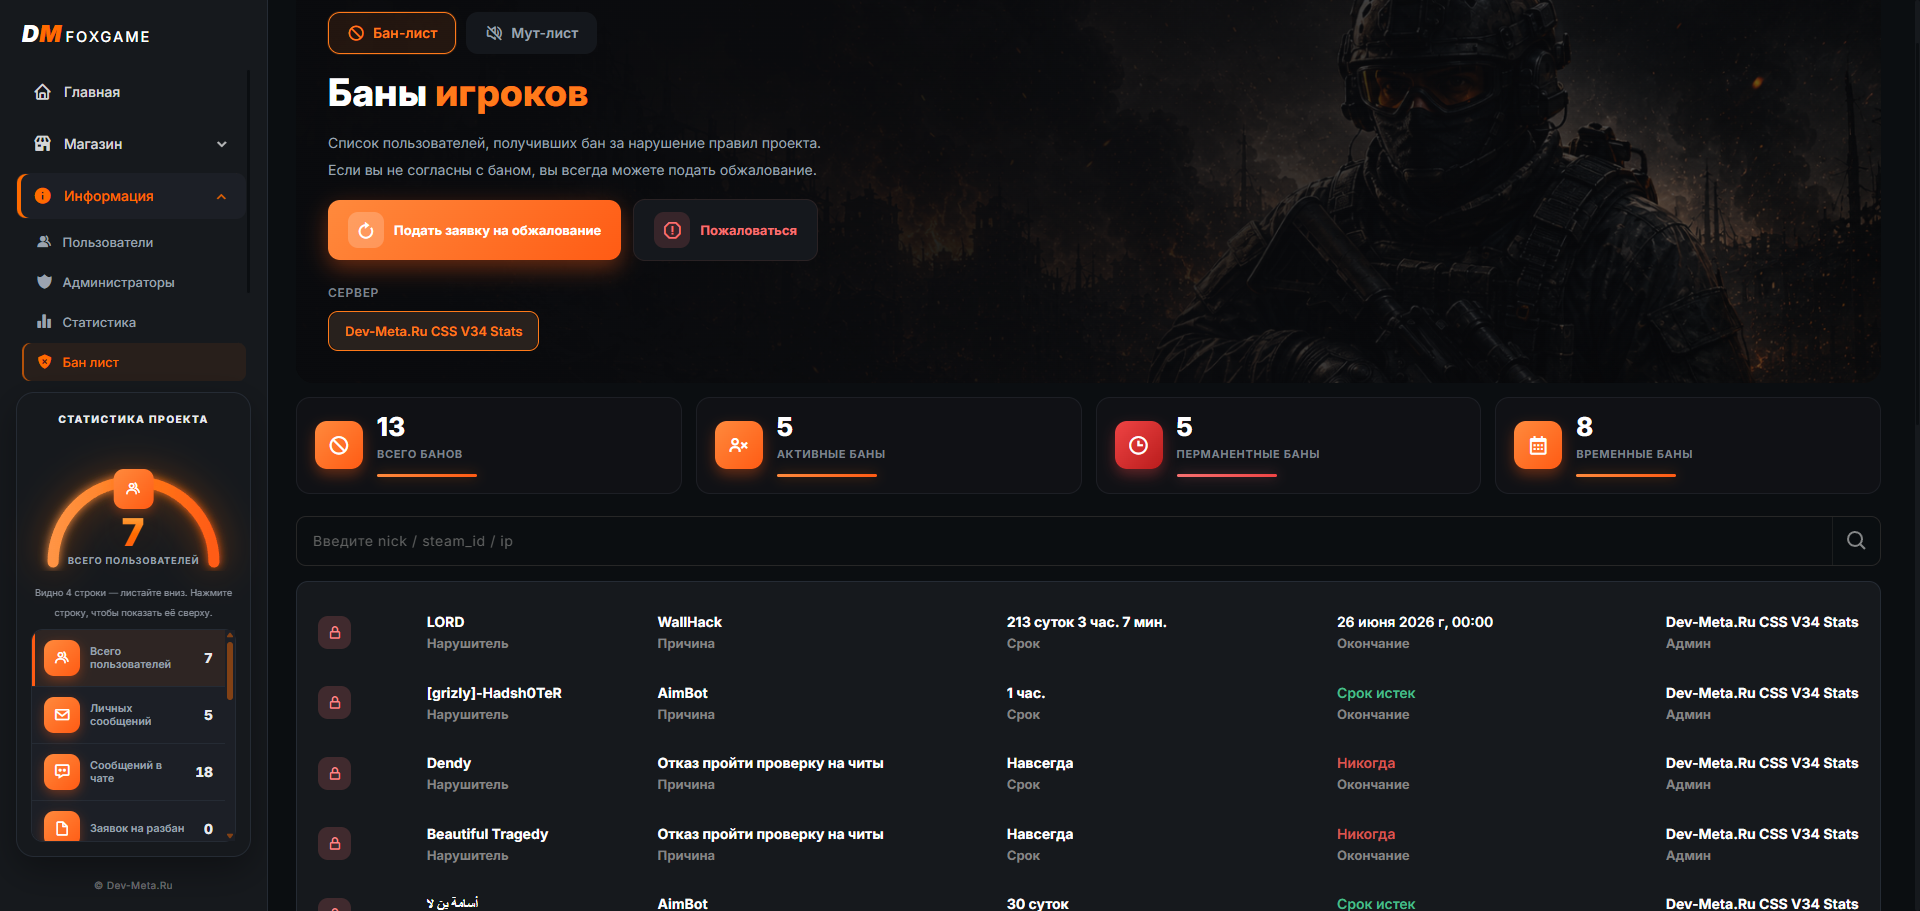This screenshot has height=911, width=1920.
Task: Collapse the Информация menu chevron
Action: pos(222,196)
